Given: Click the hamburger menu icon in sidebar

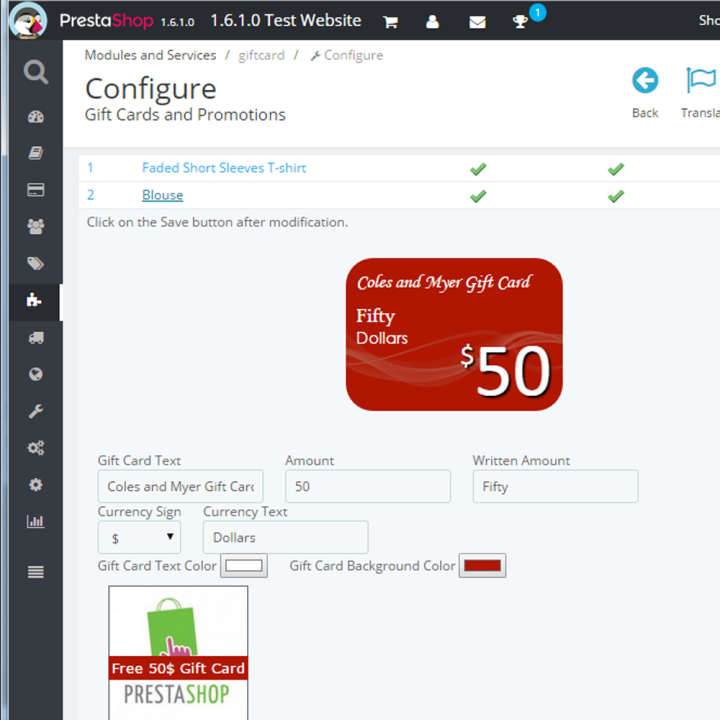Looking at the screenshot, I should [x=36, y=572].
